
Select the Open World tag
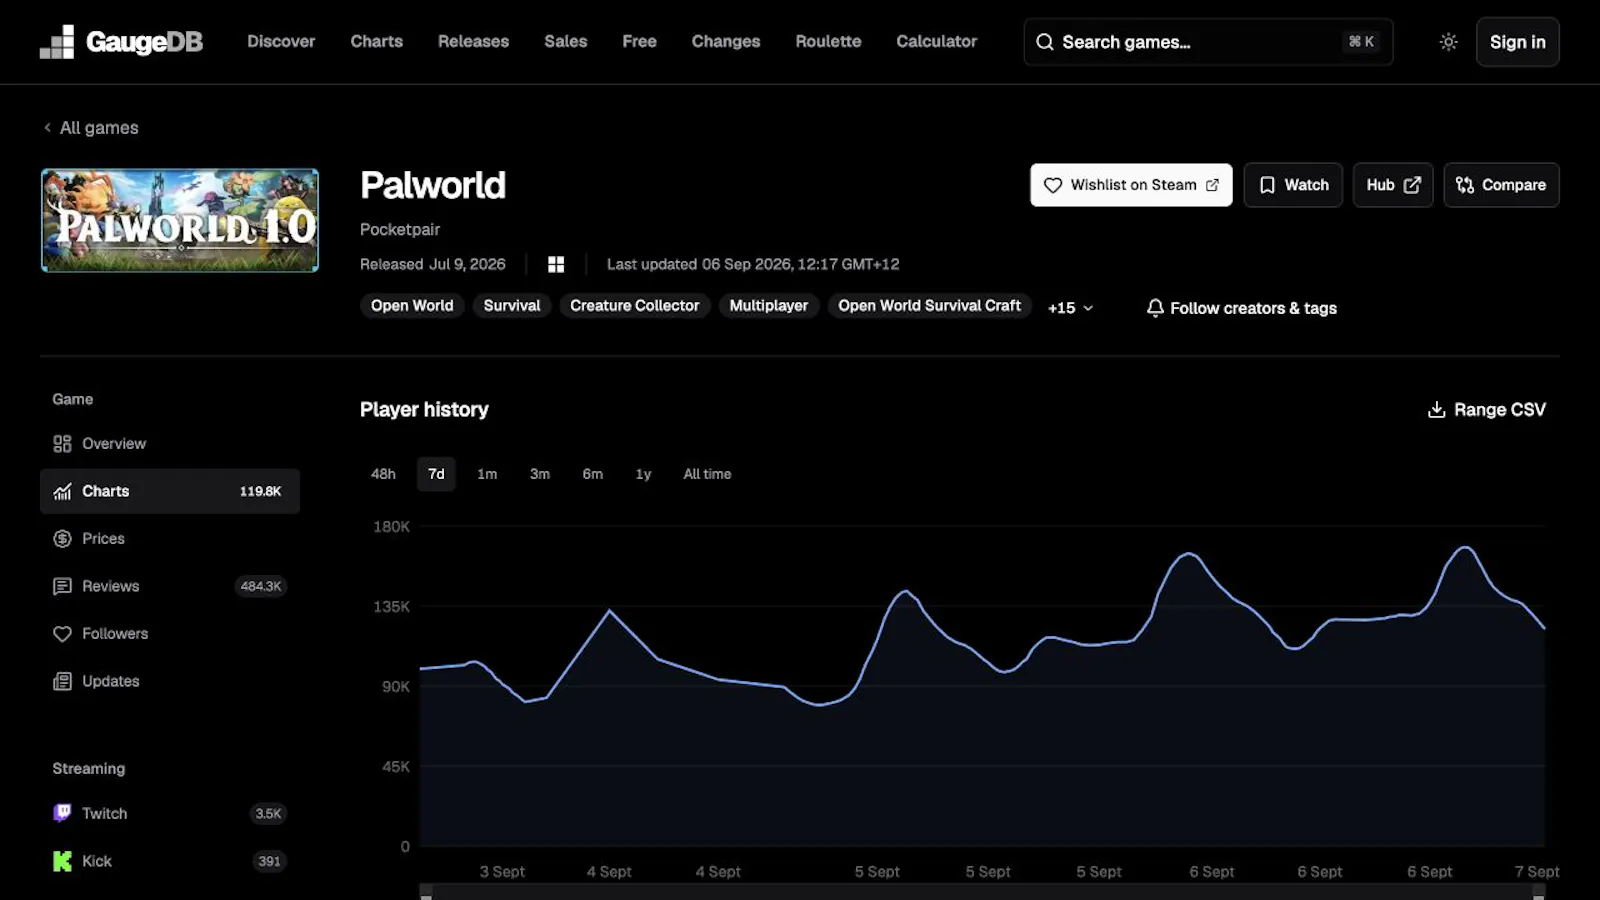coord(412,306)
